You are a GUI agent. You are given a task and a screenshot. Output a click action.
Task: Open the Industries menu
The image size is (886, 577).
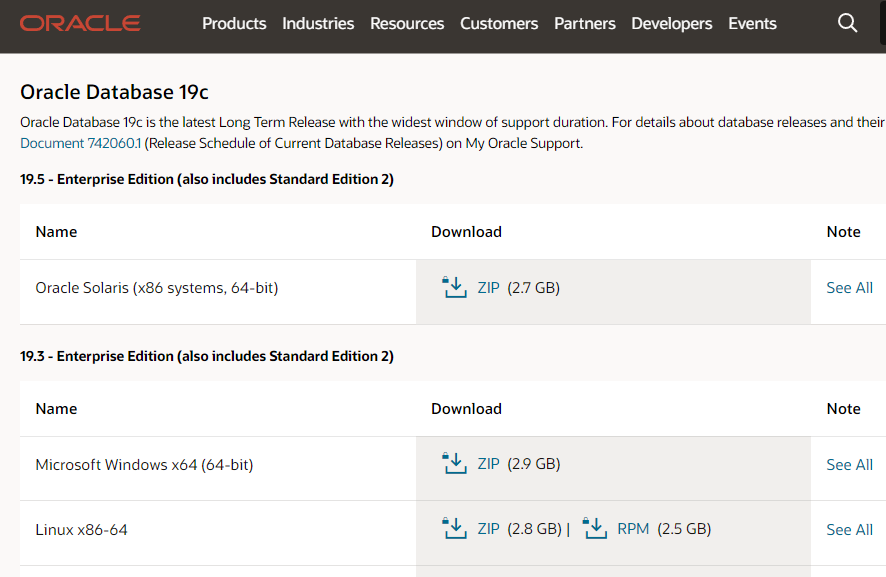[318, 23]
